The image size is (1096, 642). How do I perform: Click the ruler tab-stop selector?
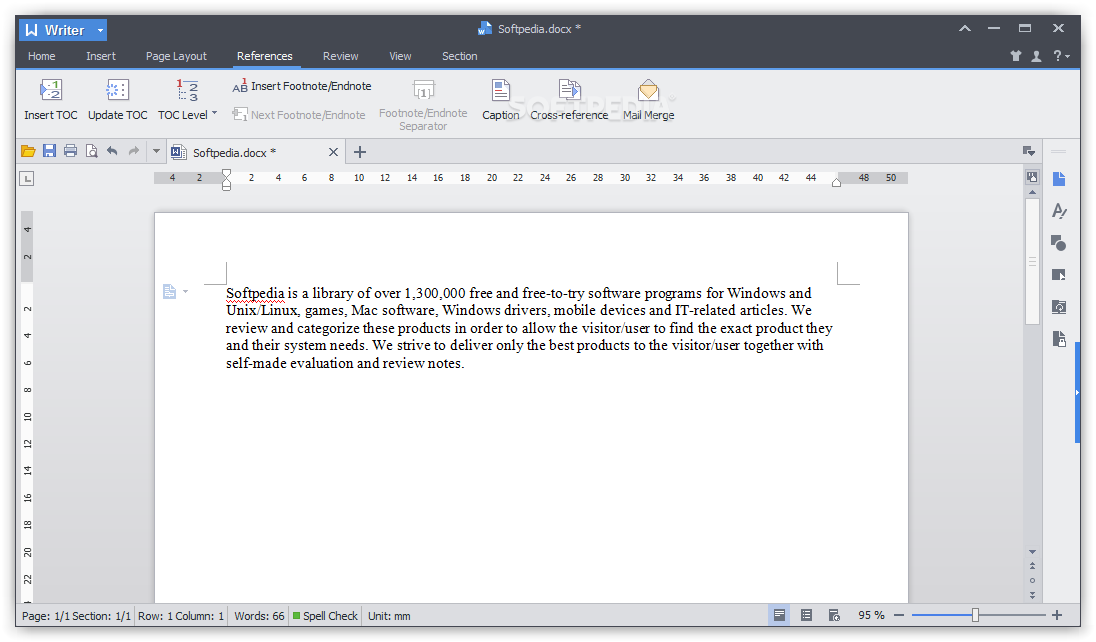click(27, 178)
